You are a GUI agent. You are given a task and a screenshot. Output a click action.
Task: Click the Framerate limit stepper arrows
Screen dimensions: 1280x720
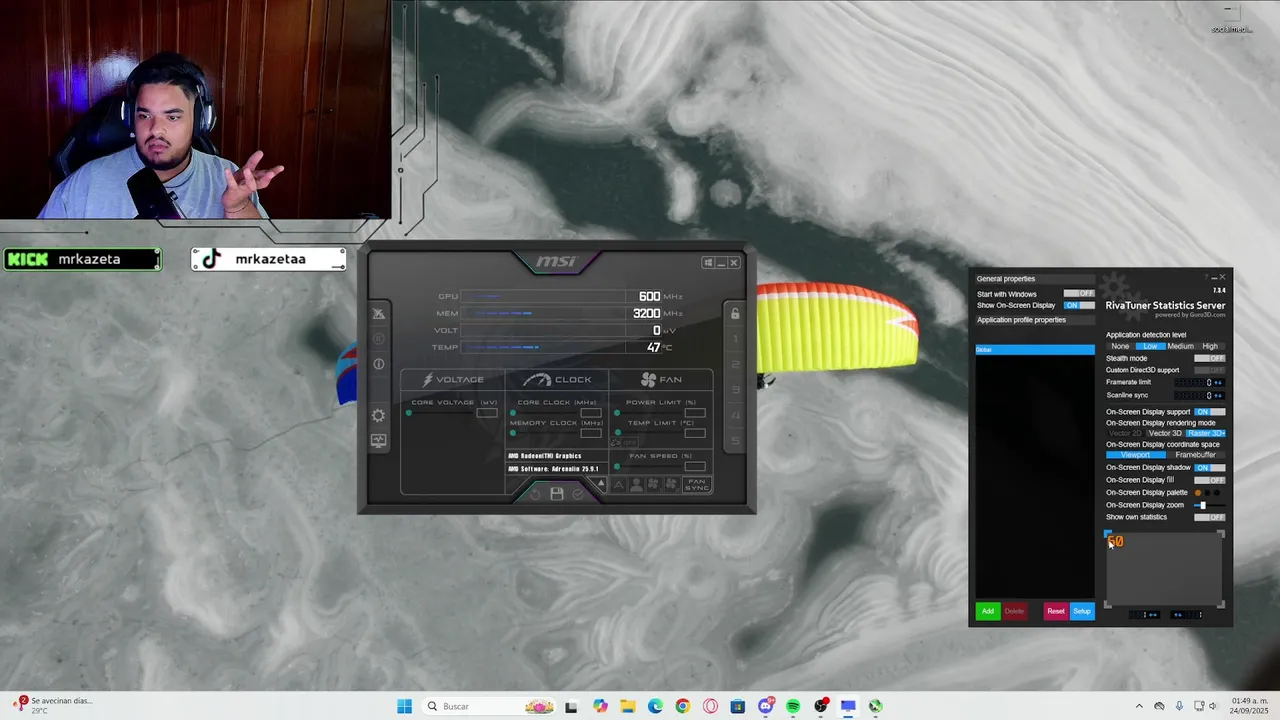coord(1218,383)
